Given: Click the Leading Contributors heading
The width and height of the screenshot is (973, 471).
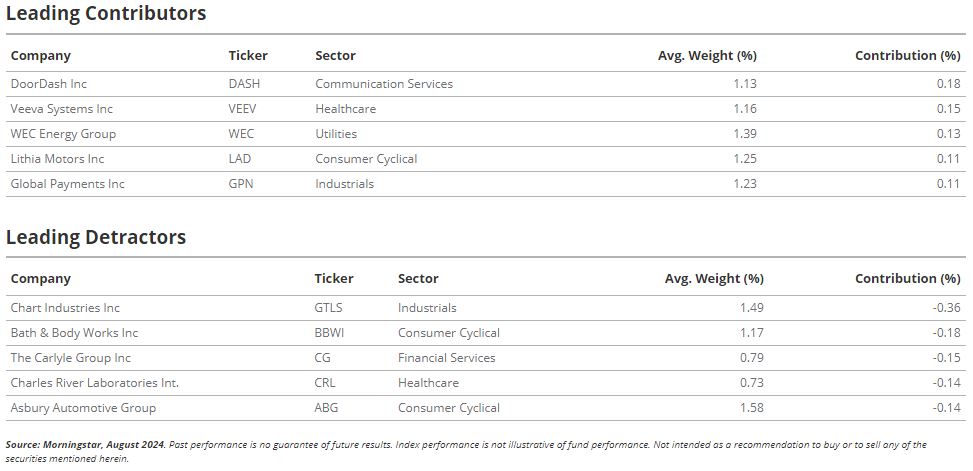Looking at the screenshot, I should point(106,13).
